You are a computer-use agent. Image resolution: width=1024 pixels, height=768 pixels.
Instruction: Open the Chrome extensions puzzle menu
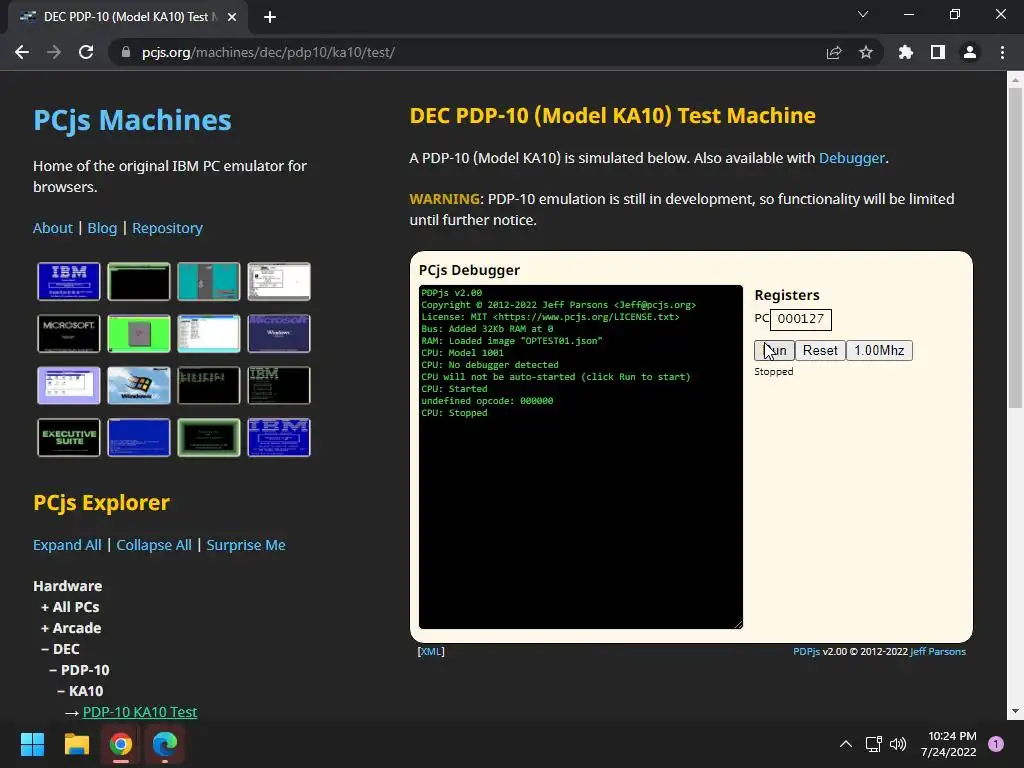905,52
